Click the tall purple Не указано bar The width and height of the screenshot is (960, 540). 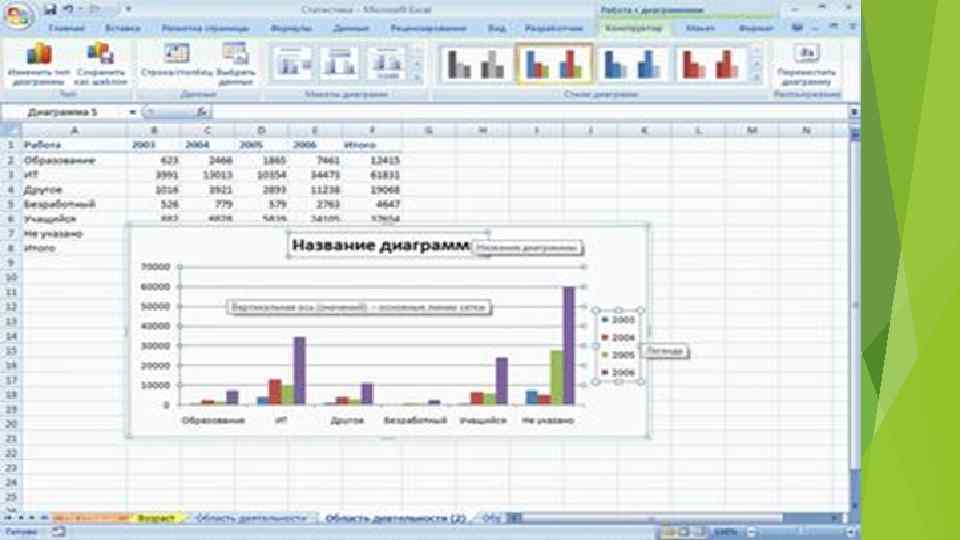click(569, 346)
